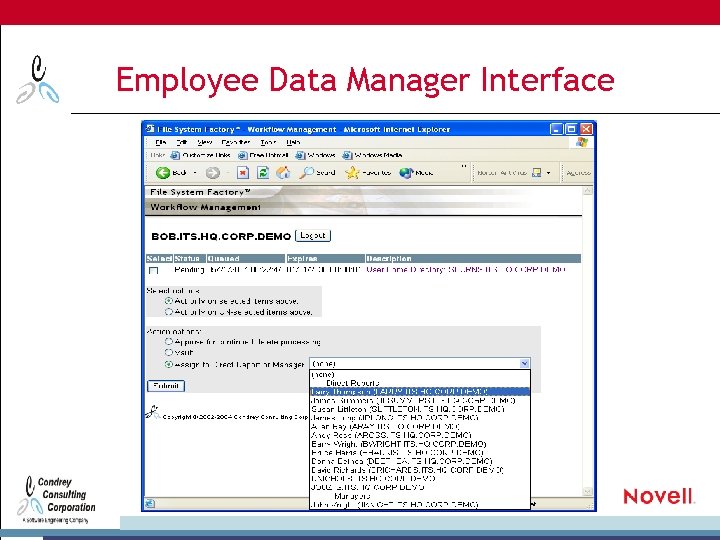The height and width of the screenshot is (540, 720).
Task: Open the View menu
Action: coord(205,142)
